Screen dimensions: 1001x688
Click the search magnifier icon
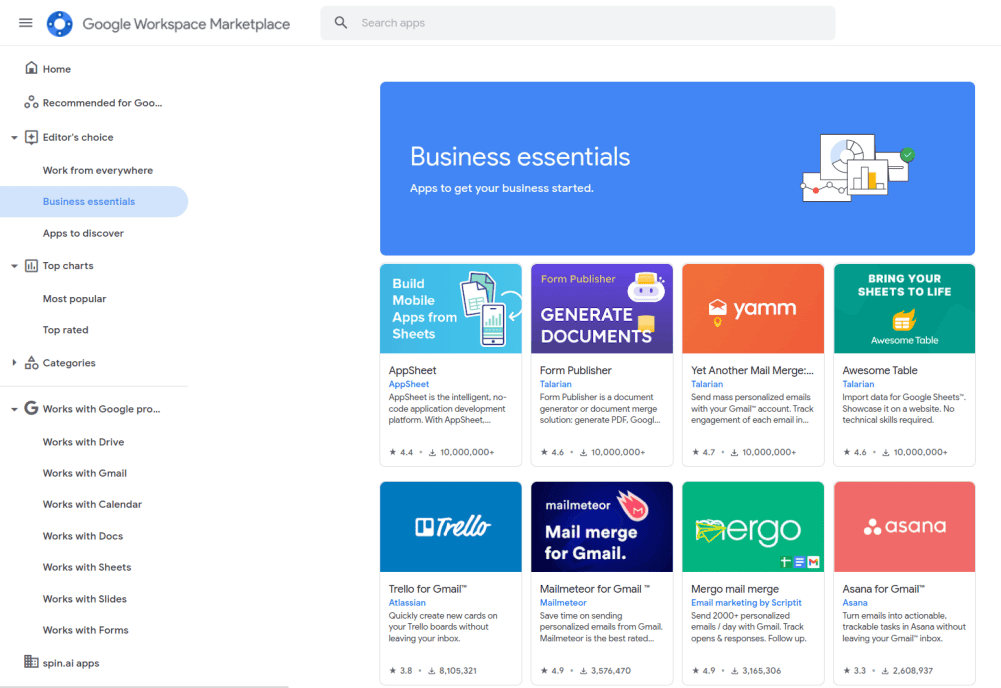pos(341,23)
